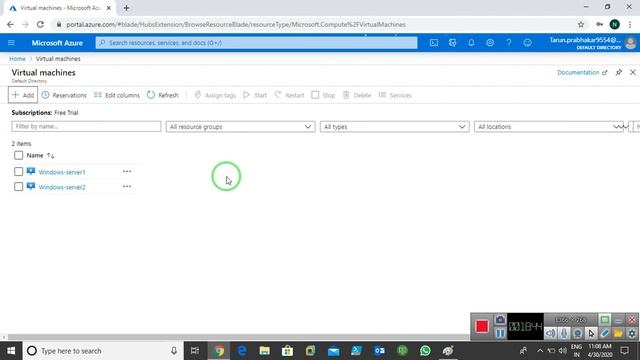Screen dimensions: 640x360
Task: Open WhatsApp from the taskbar
Action: pos(425,351)
